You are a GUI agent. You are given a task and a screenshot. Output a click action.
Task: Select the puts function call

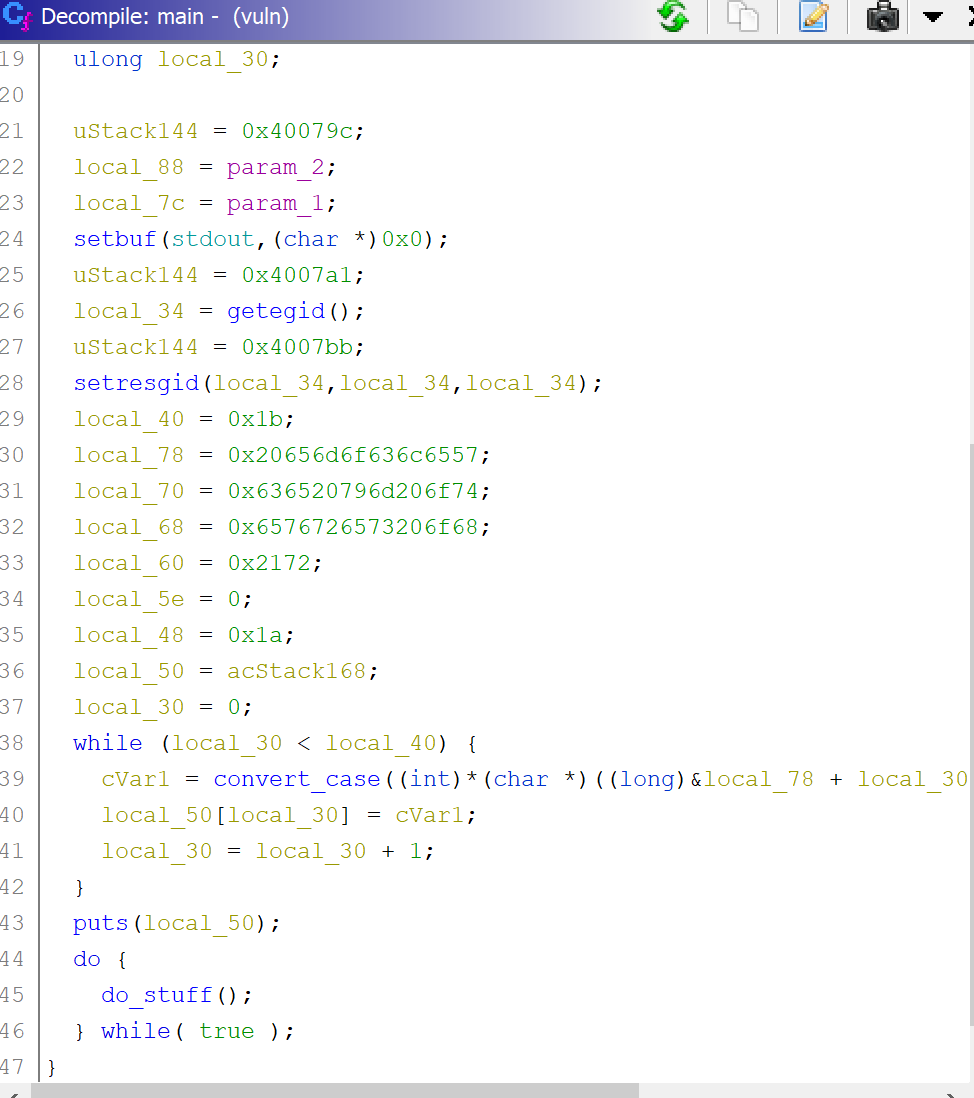point(101,924)
